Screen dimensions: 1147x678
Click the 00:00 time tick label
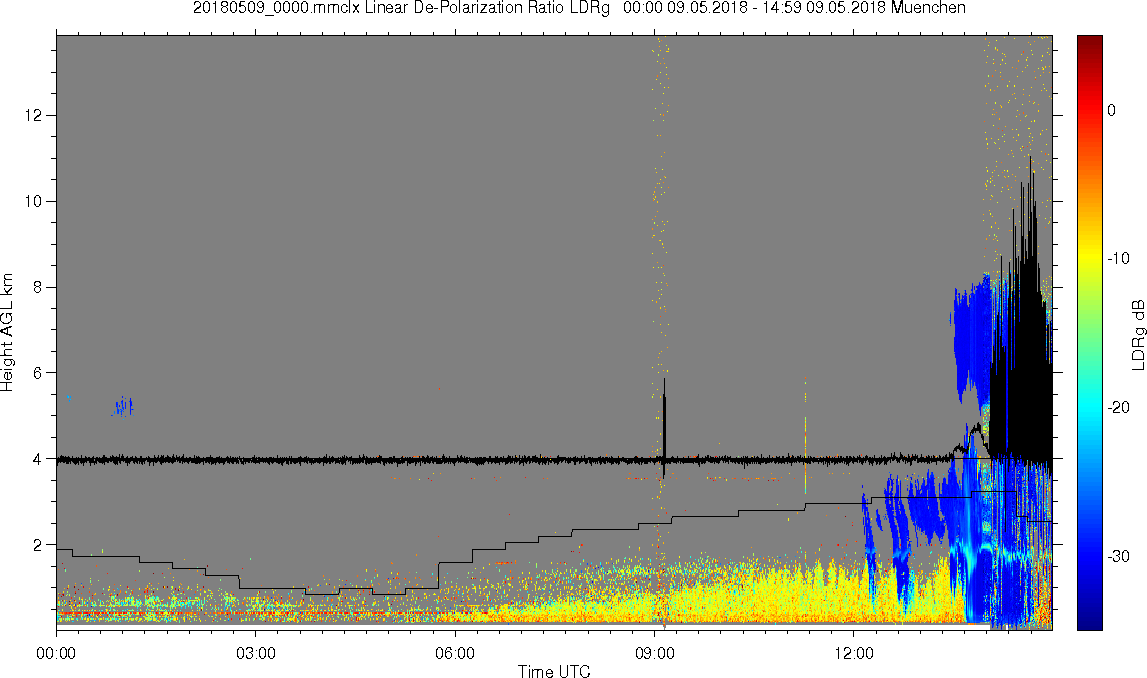tap(56, 653)
